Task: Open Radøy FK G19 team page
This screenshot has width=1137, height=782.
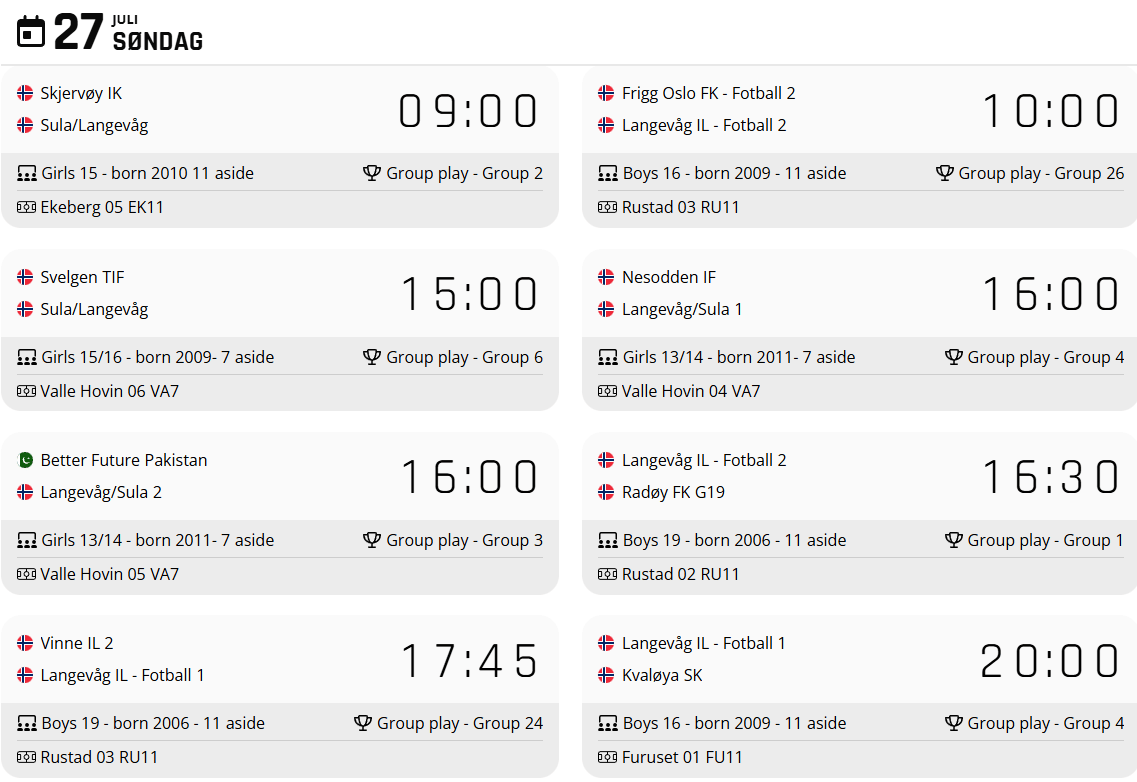Action: (x=673, y=492)
